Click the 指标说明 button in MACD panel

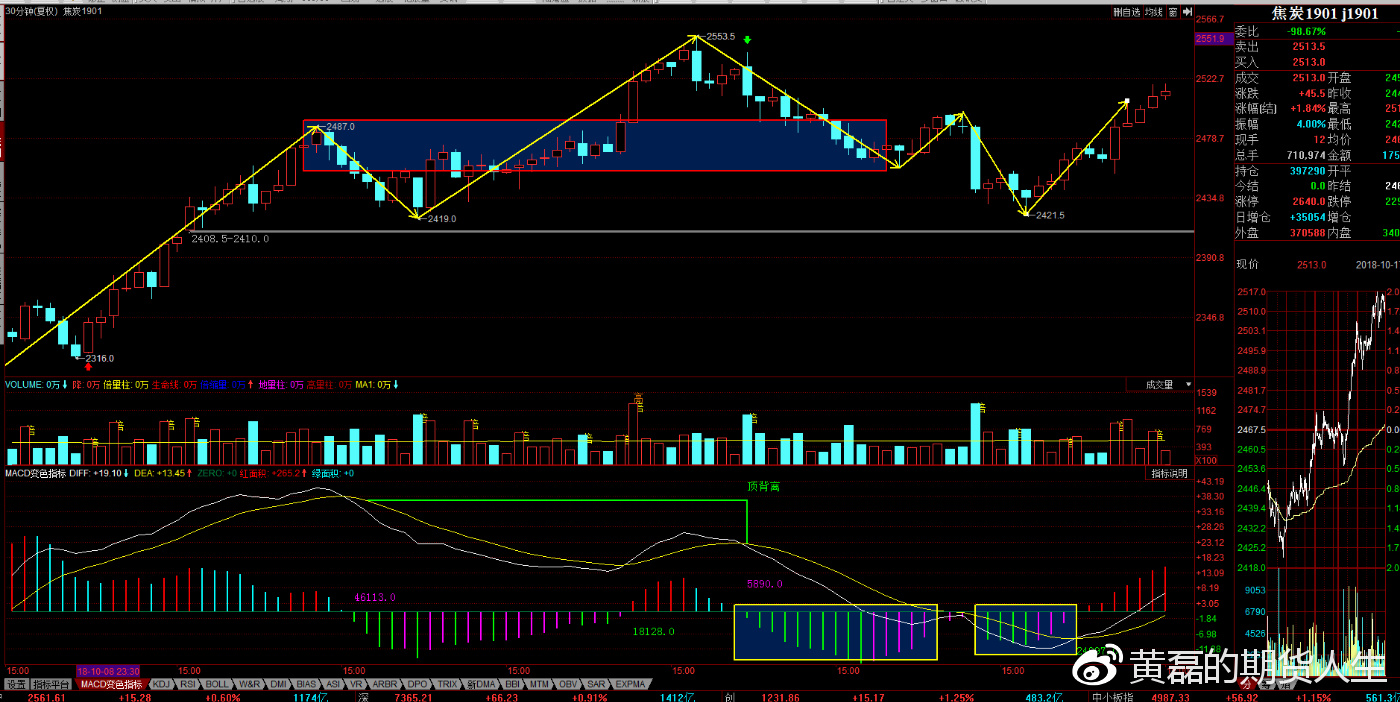click(1169, 472)
